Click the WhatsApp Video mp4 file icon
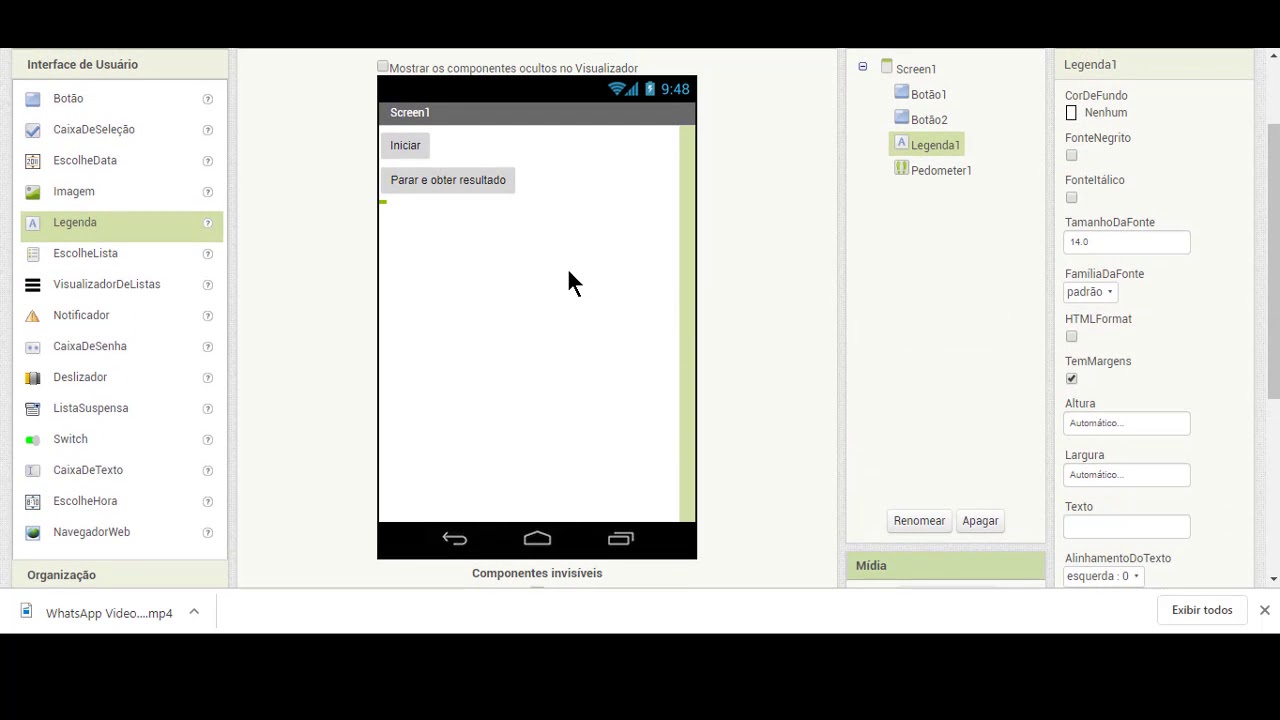The height and width of the screenshot is (720, 1280). [x=27, y=612]
